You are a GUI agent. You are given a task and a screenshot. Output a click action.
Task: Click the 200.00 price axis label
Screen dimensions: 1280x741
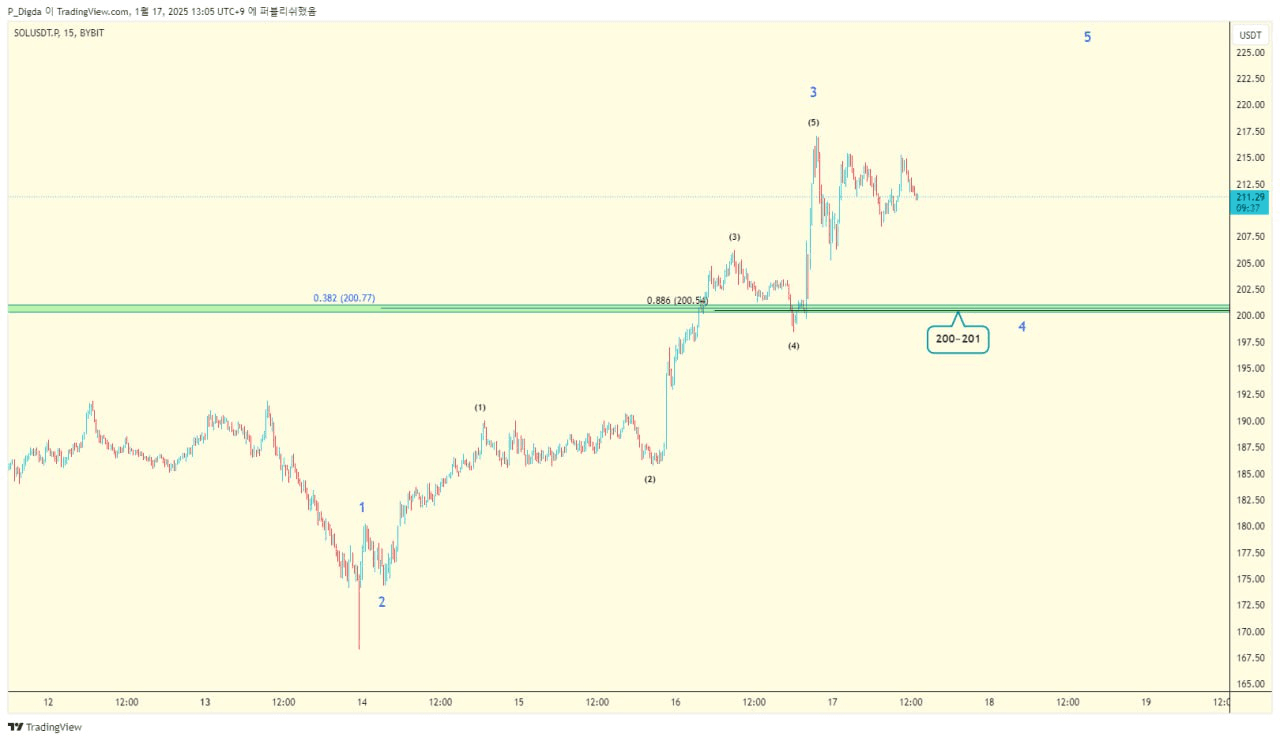pos(1250,316)
